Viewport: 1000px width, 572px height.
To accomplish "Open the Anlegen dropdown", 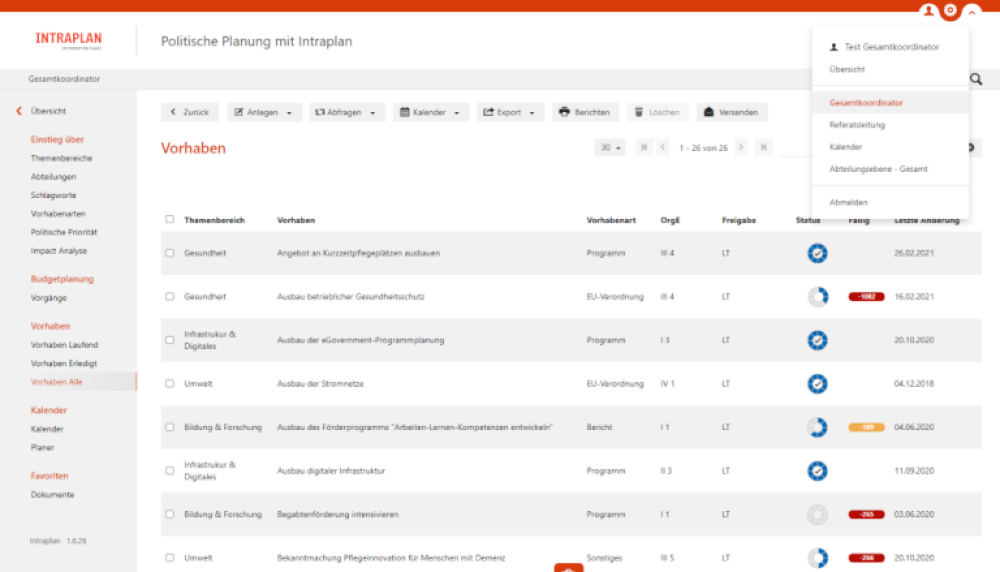I will click(x=264, y=112).
